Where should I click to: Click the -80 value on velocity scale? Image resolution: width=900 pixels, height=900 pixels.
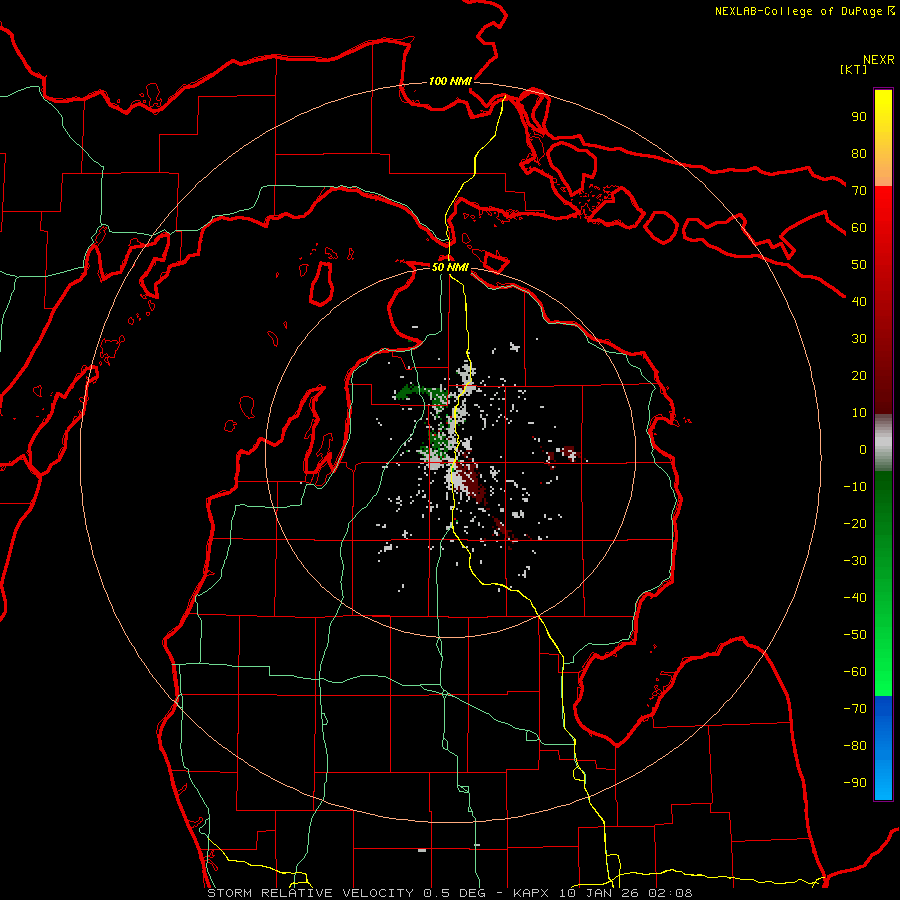(x=855, y=746)
